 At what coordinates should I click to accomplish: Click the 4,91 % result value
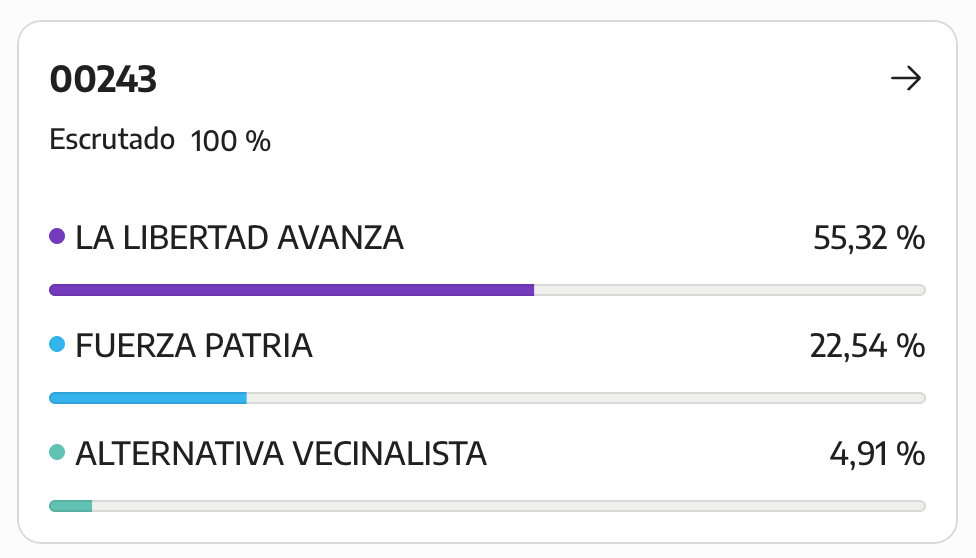[x=877, y=453]
